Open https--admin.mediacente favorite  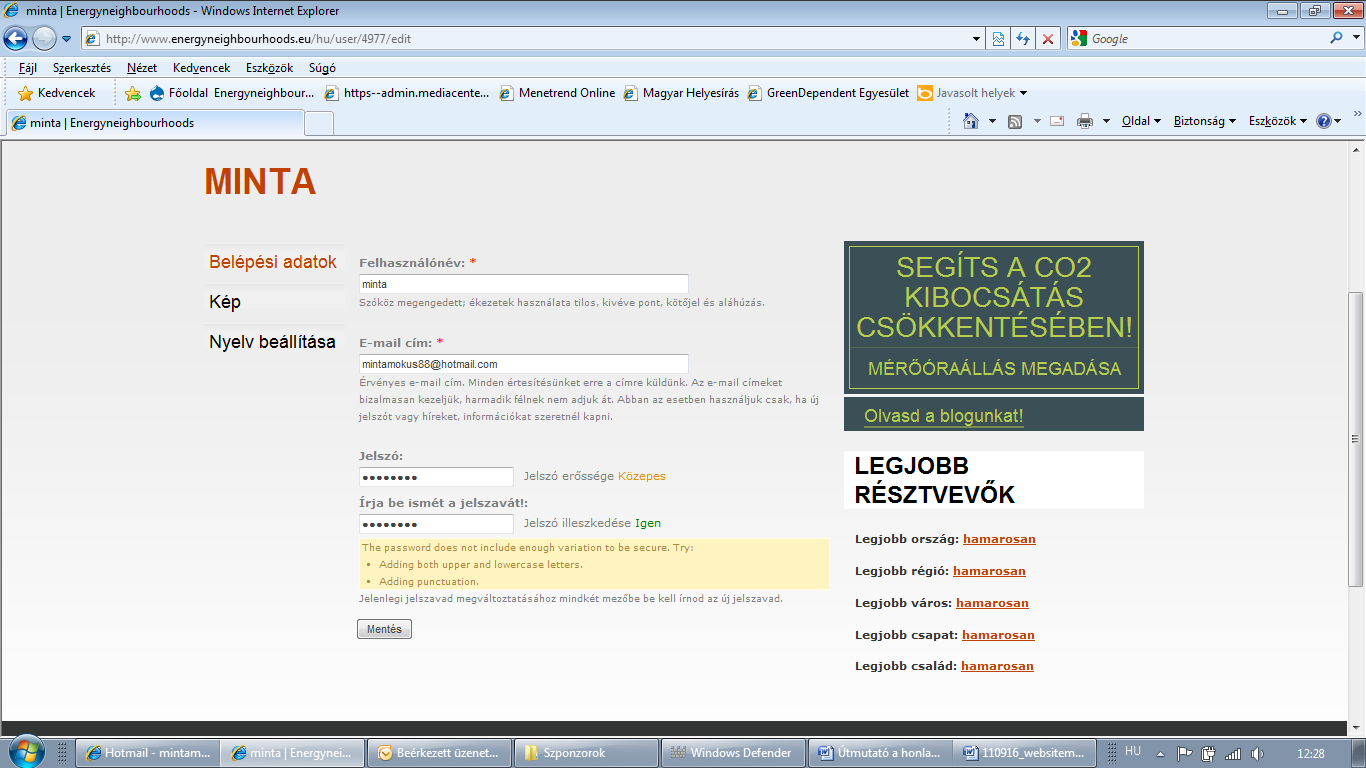[407, 93]
